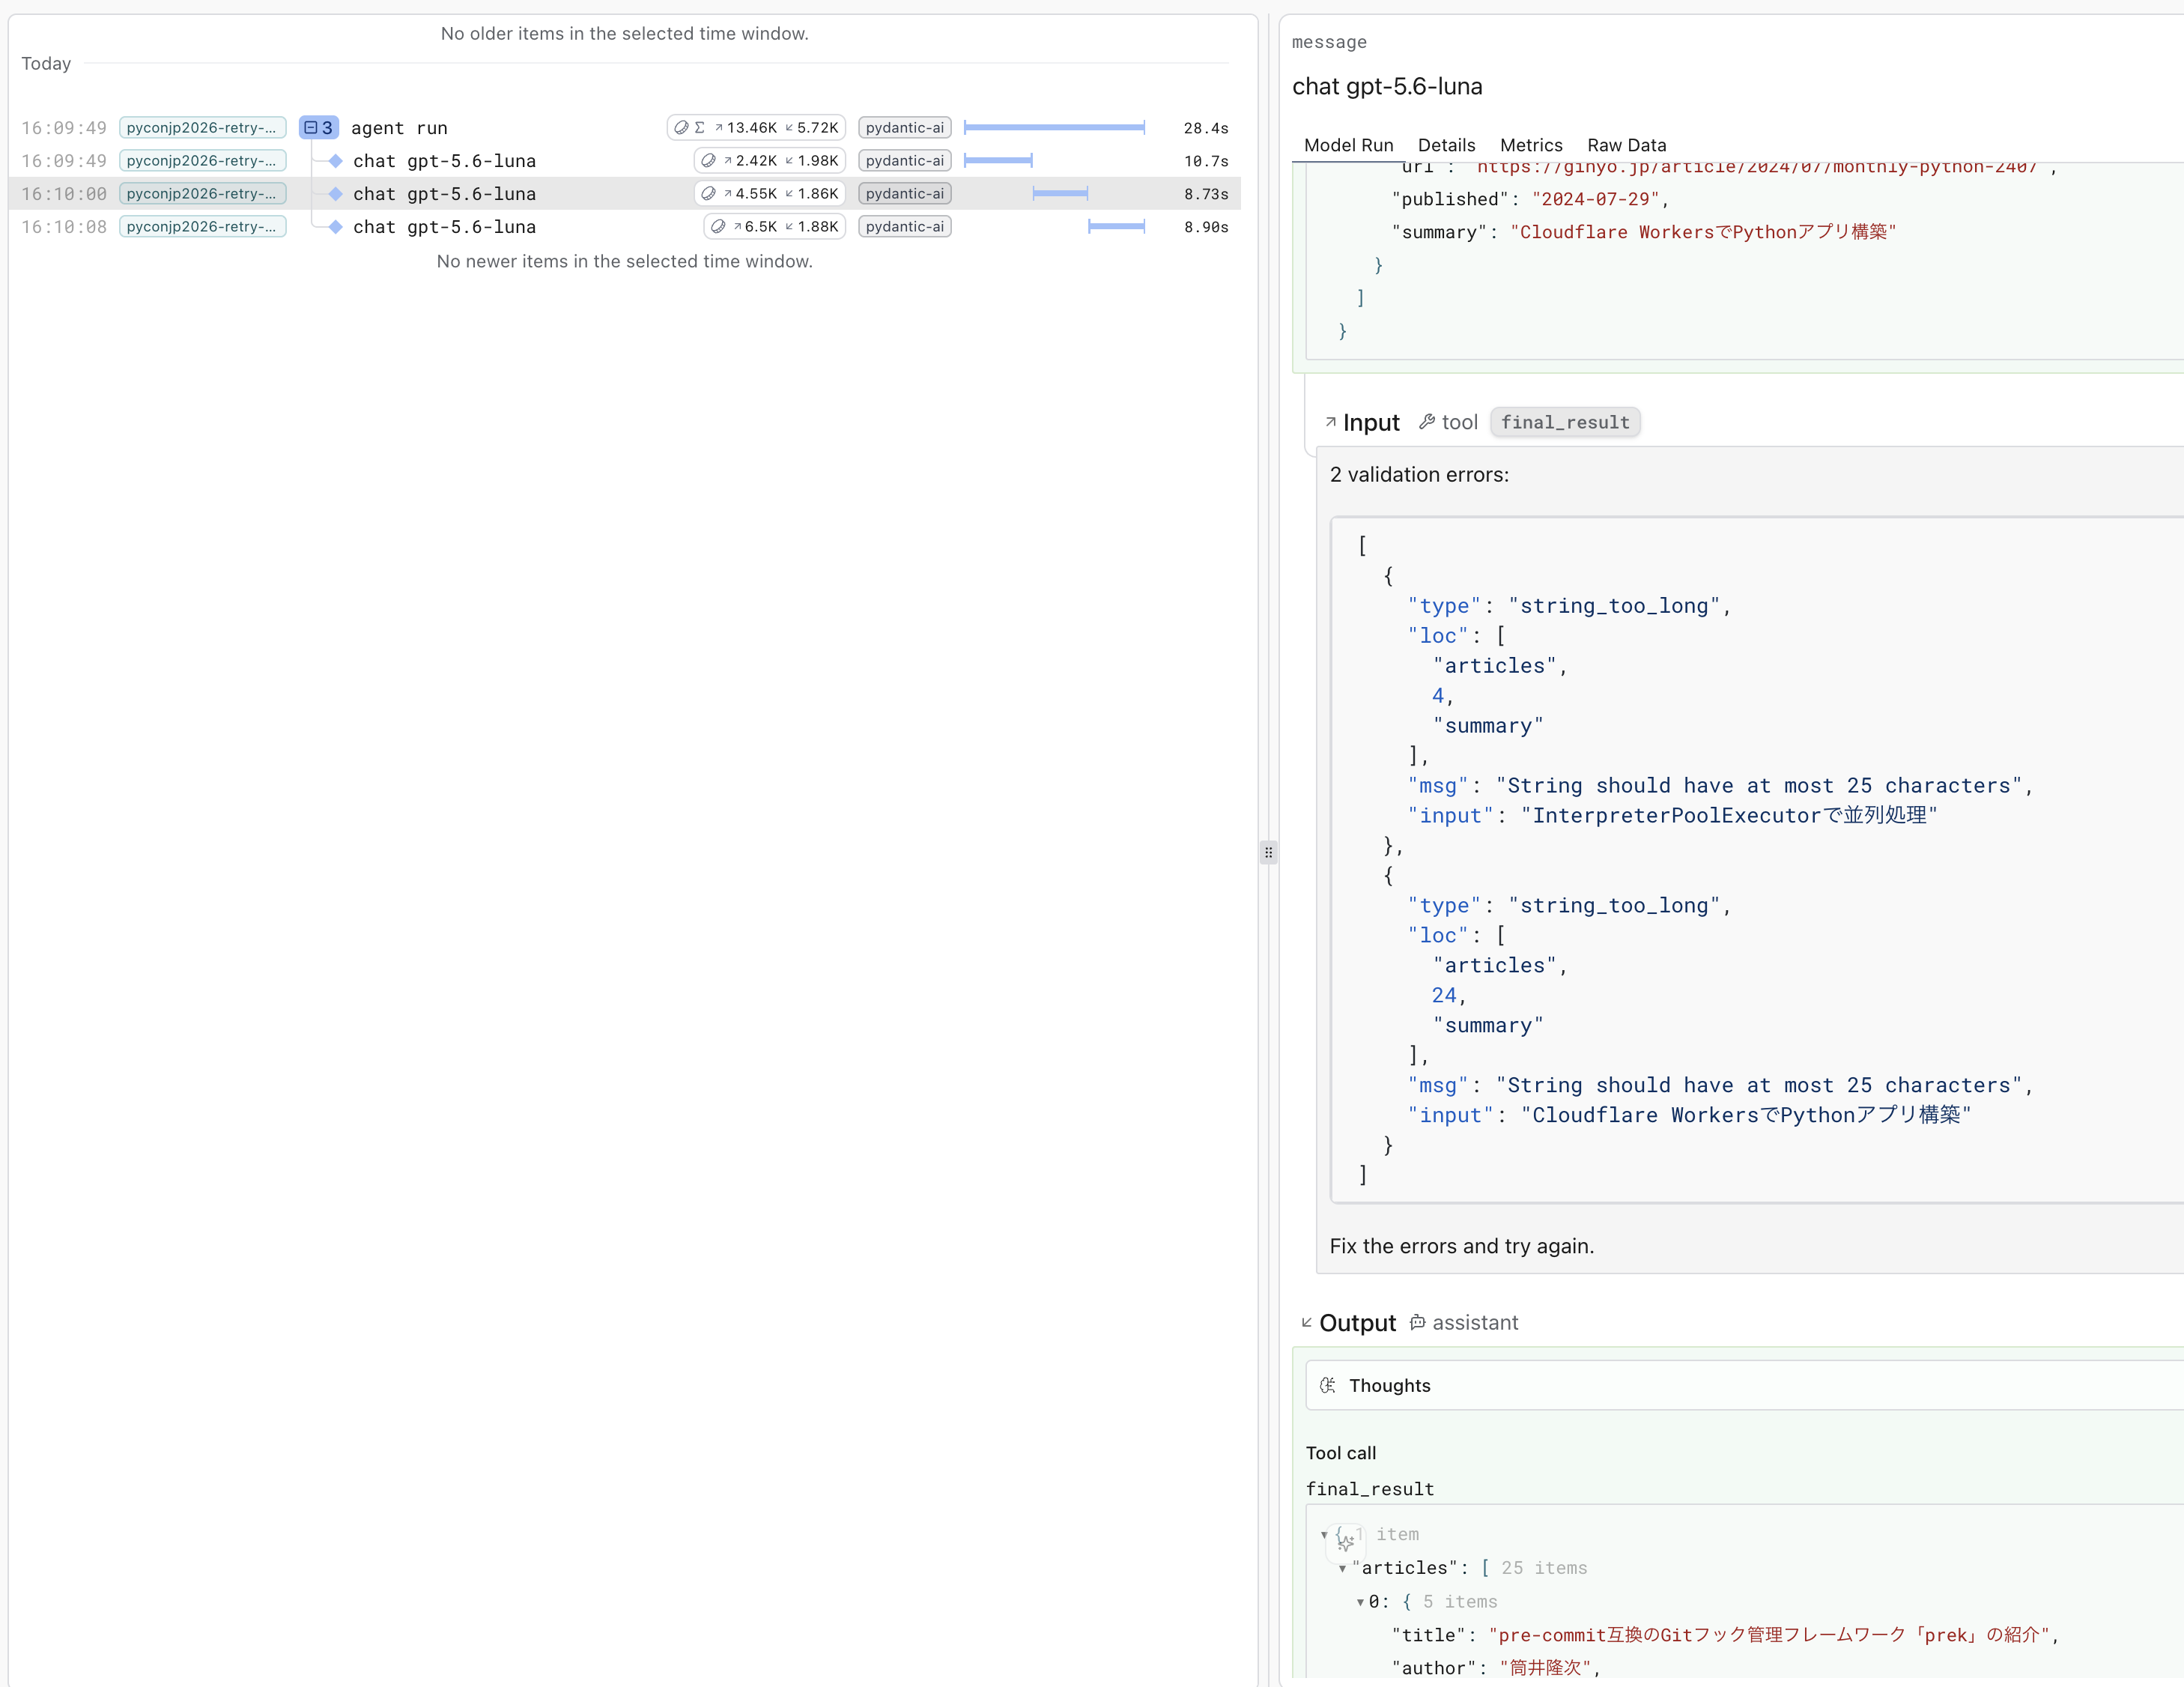Click the service tag on the 16:10:00 row

pos(203,194)
